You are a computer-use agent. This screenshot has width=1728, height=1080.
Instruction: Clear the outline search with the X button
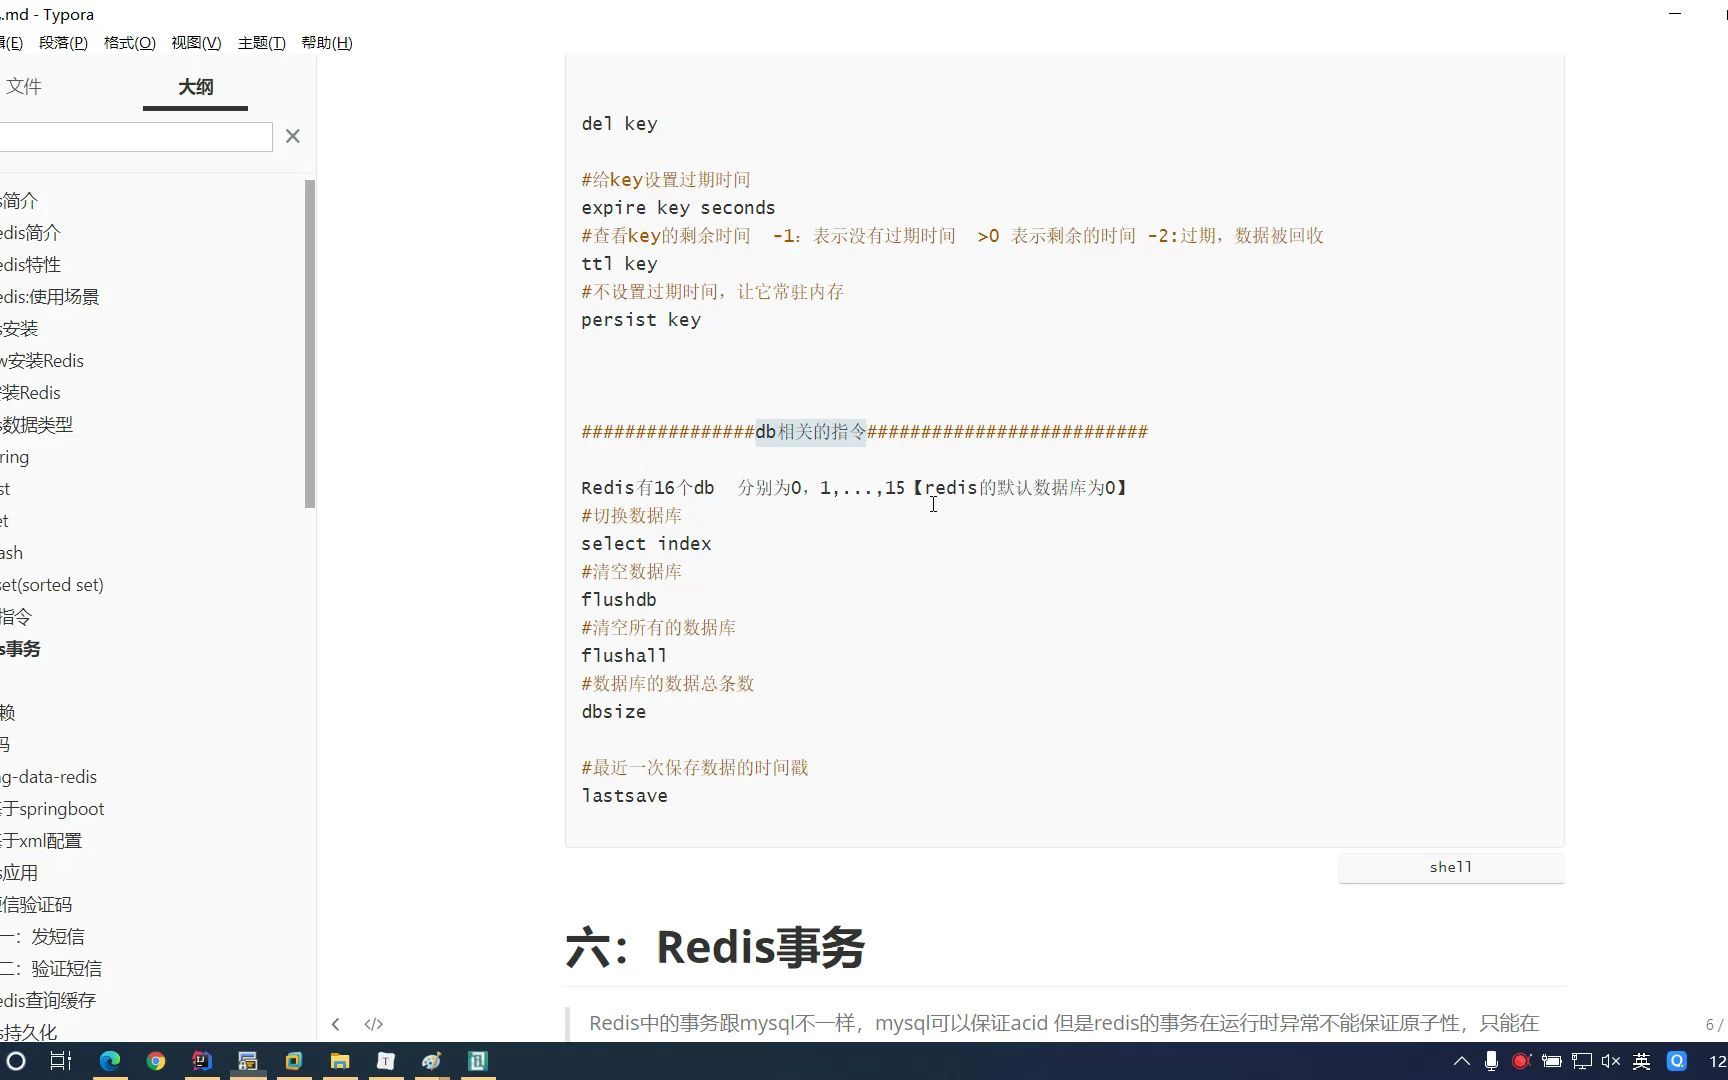pyautogui.click(x=292, y=136)
